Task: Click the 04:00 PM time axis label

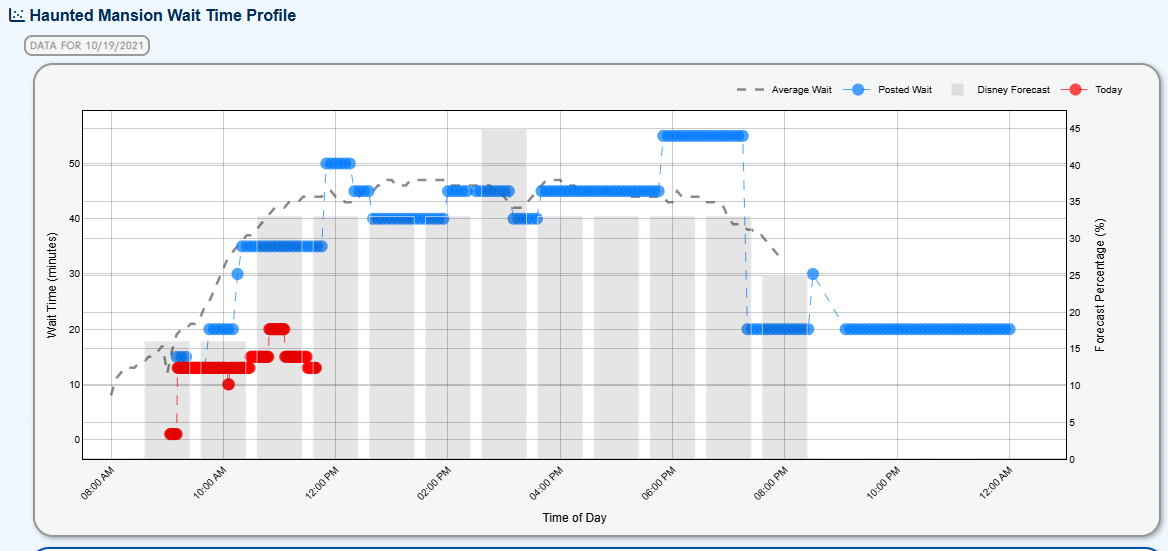Action: tap(548, 484)
